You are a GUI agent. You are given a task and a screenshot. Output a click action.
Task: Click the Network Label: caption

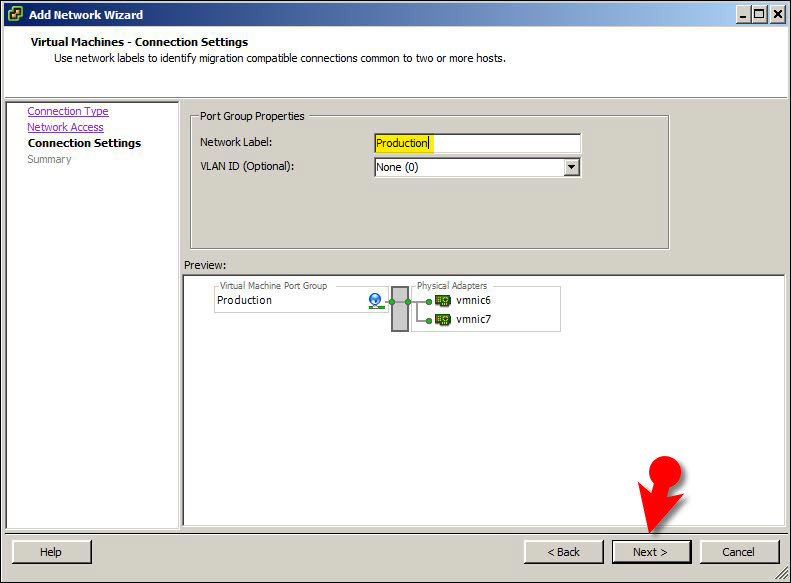tap(236, 142)
